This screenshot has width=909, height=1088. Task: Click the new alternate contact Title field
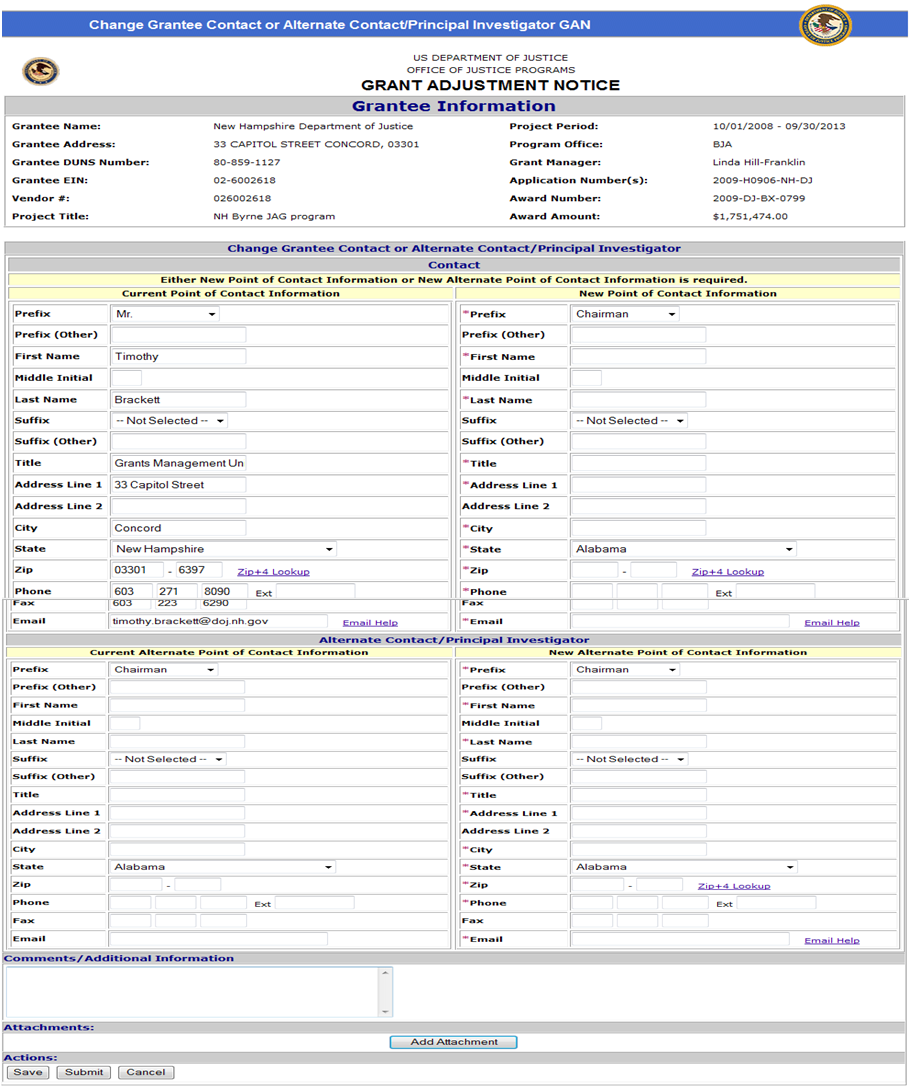point(638,795)
